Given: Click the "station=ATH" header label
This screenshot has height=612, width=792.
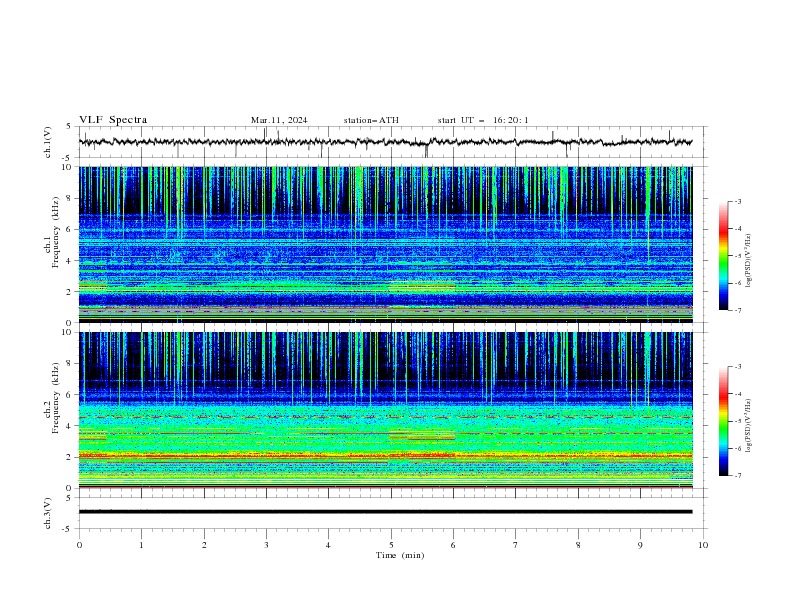Looking at the screenshot, I should click(371, 120).
